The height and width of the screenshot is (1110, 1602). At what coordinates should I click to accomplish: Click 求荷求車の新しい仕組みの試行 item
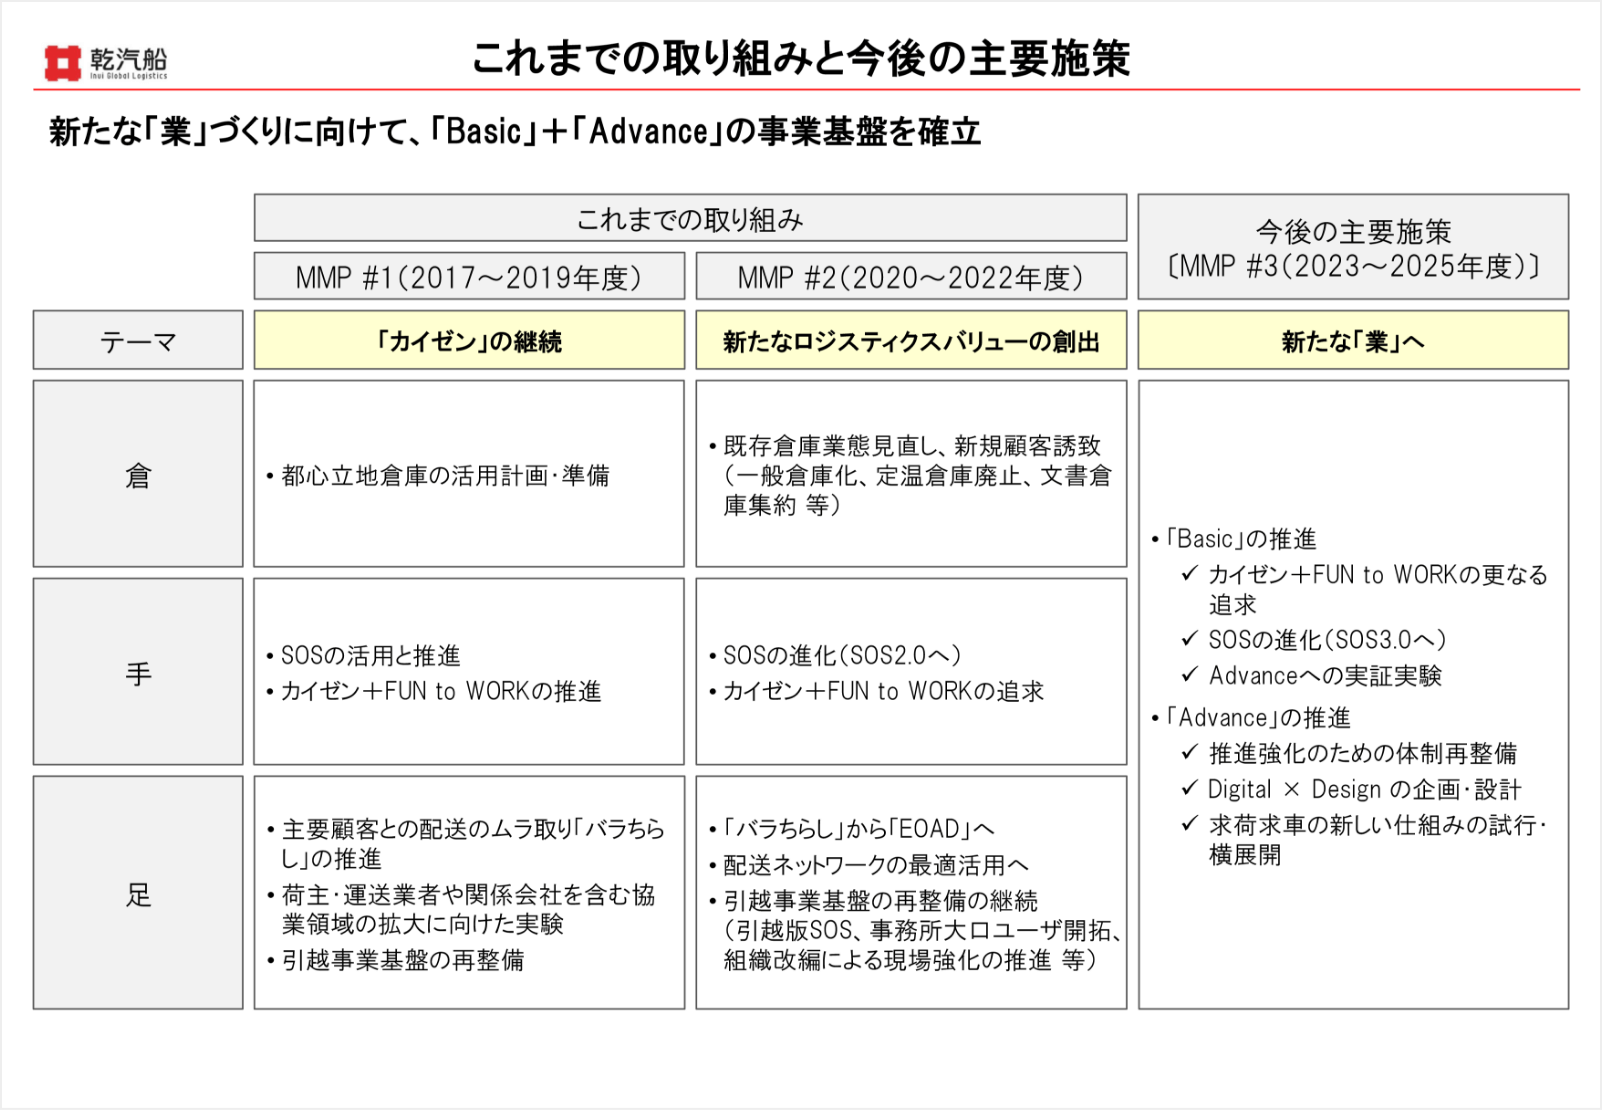coord(1364,840)
